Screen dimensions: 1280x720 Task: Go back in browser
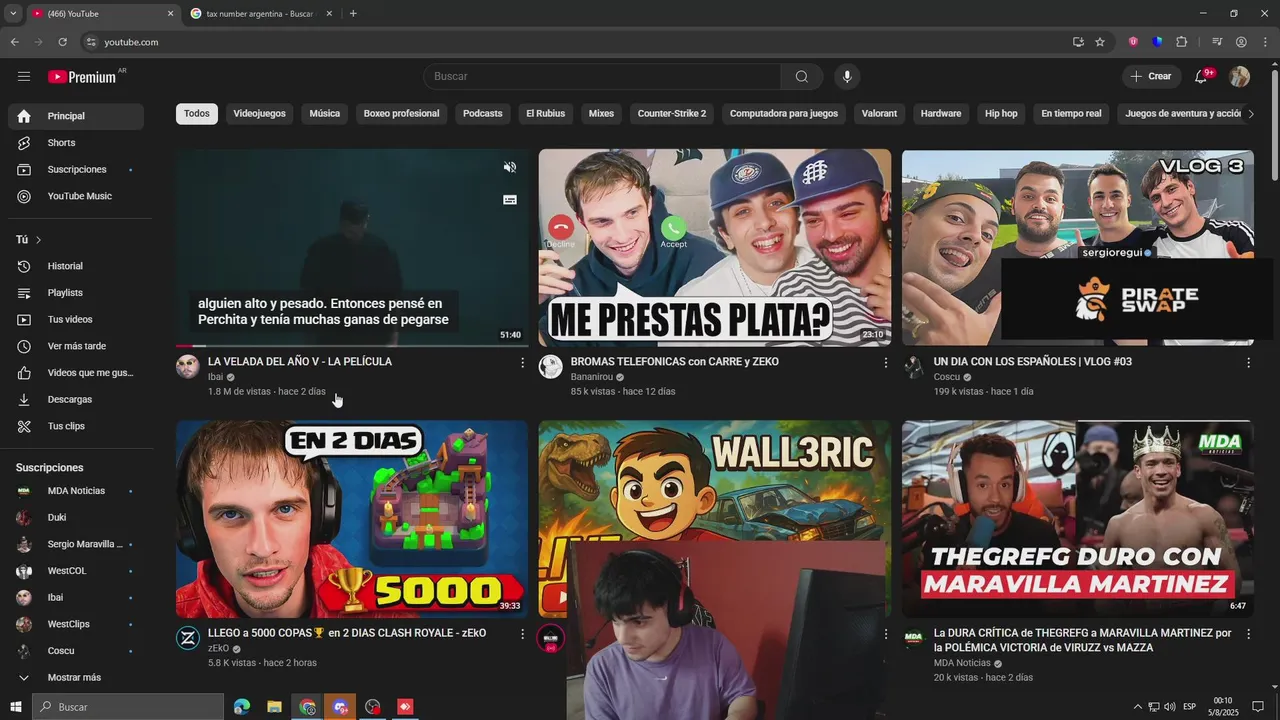pos(14,42)
